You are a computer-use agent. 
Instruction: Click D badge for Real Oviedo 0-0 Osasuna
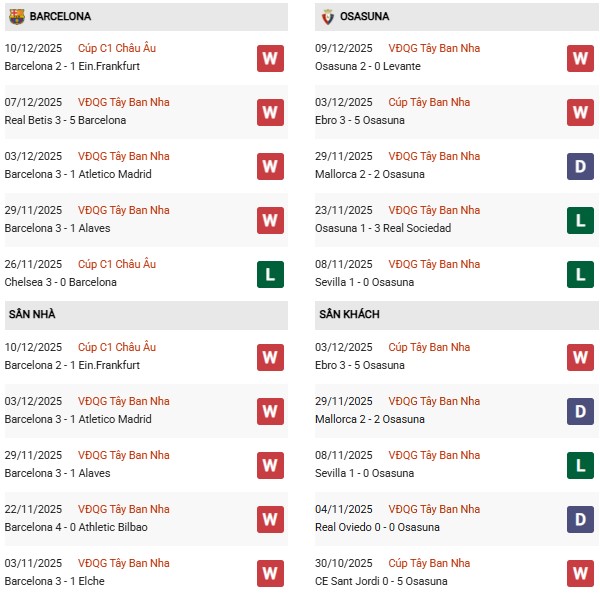pyautogui.click(x=580, y=519)
